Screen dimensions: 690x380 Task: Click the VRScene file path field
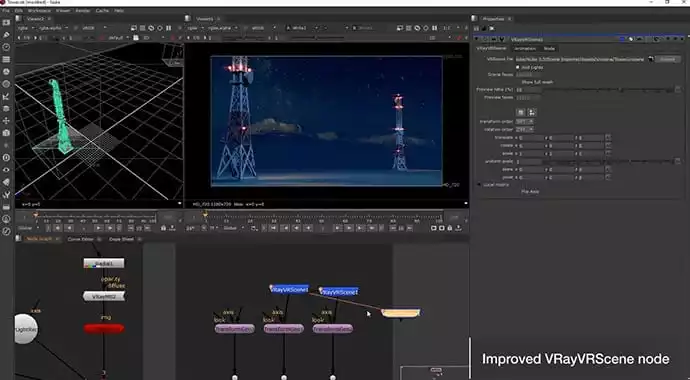[x=580, y=59]
